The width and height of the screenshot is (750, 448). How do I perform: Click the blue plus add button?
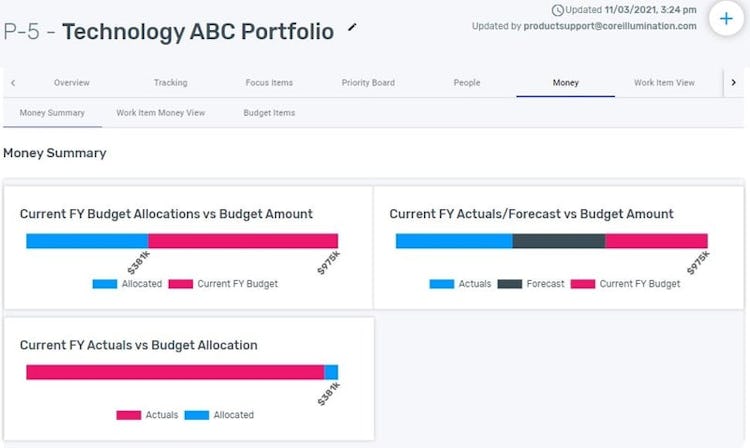pos(726,20)
